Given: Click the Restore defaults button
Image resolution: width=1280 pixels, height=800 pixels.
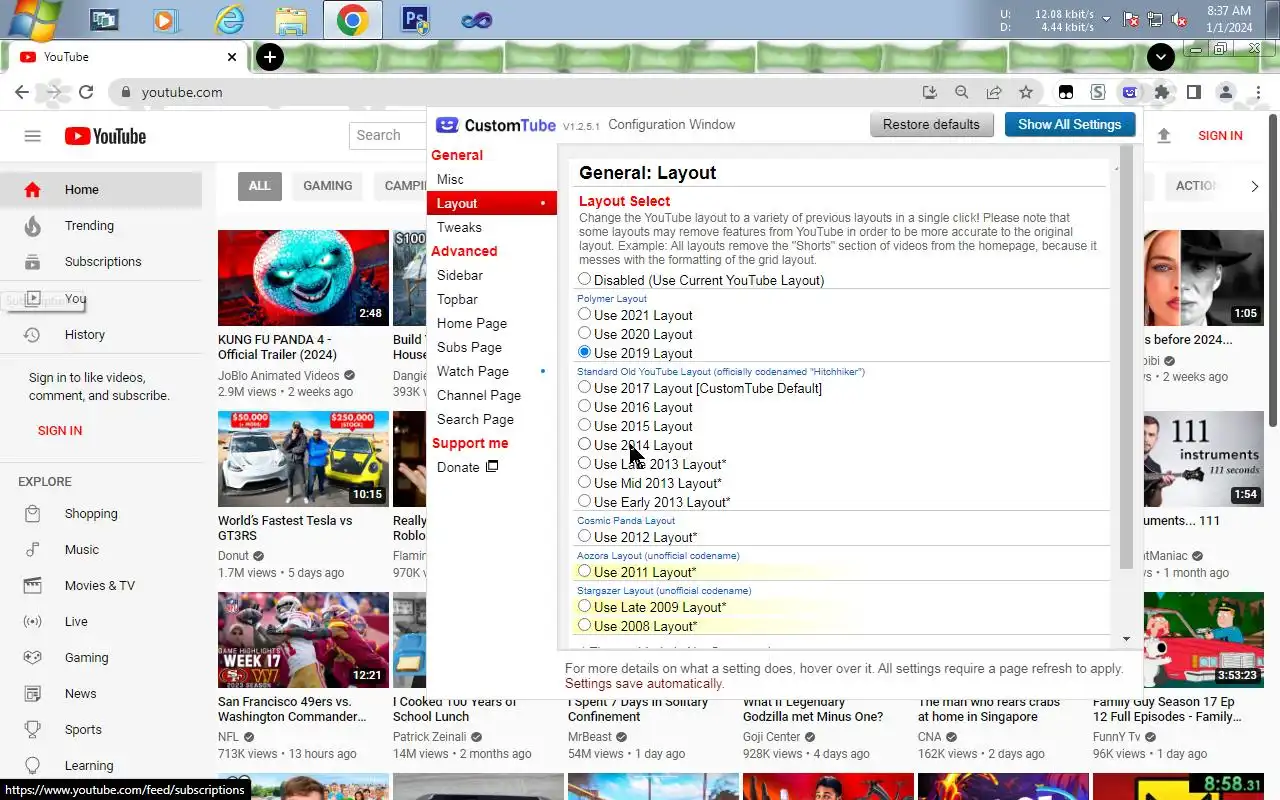Looking at the screenshot, I should tap(931, 125).
